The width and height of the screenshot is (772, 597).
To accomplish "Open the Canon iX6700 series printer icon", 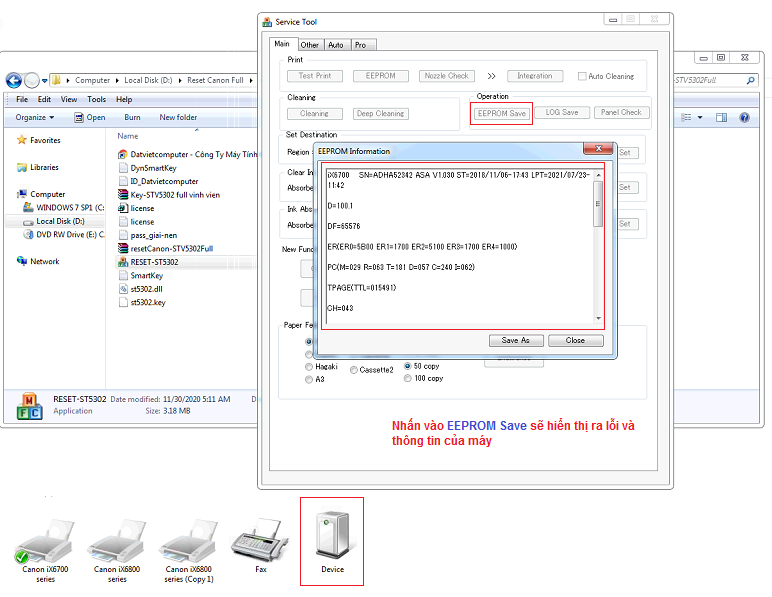I will click(45, 550).
